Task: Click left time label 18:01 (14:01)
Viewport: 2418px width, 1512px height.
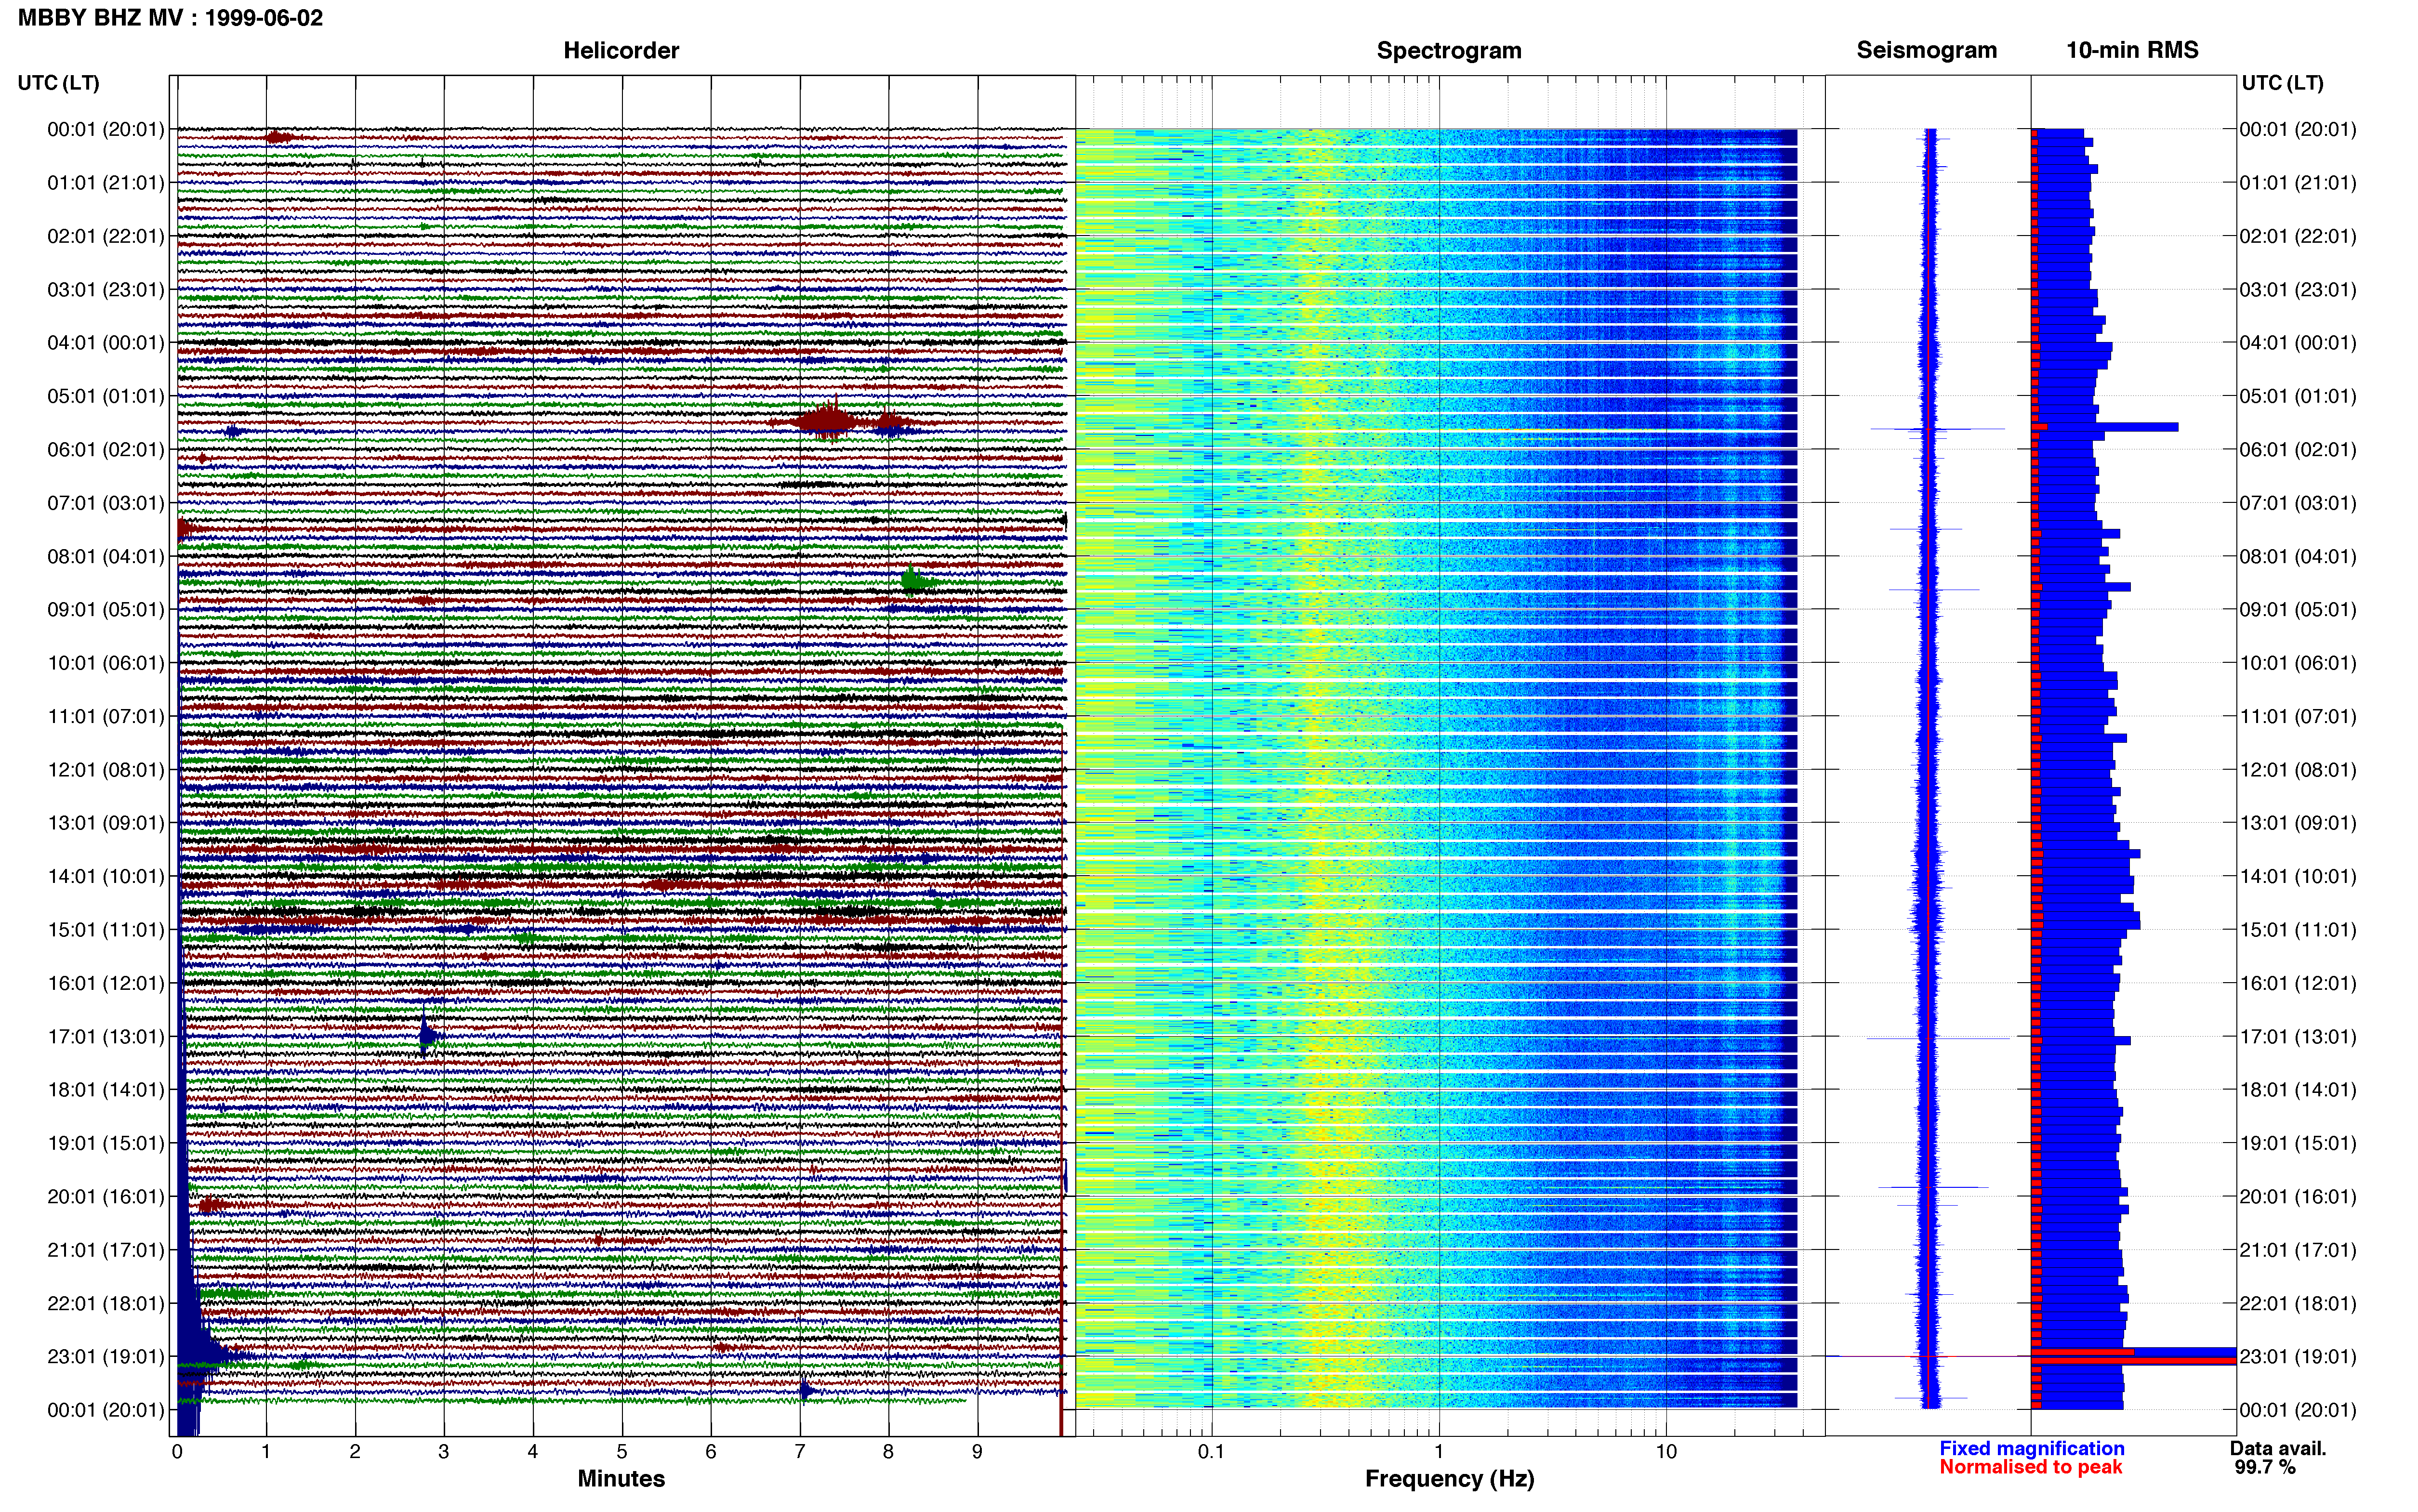Action: (x=106, y=1090)
